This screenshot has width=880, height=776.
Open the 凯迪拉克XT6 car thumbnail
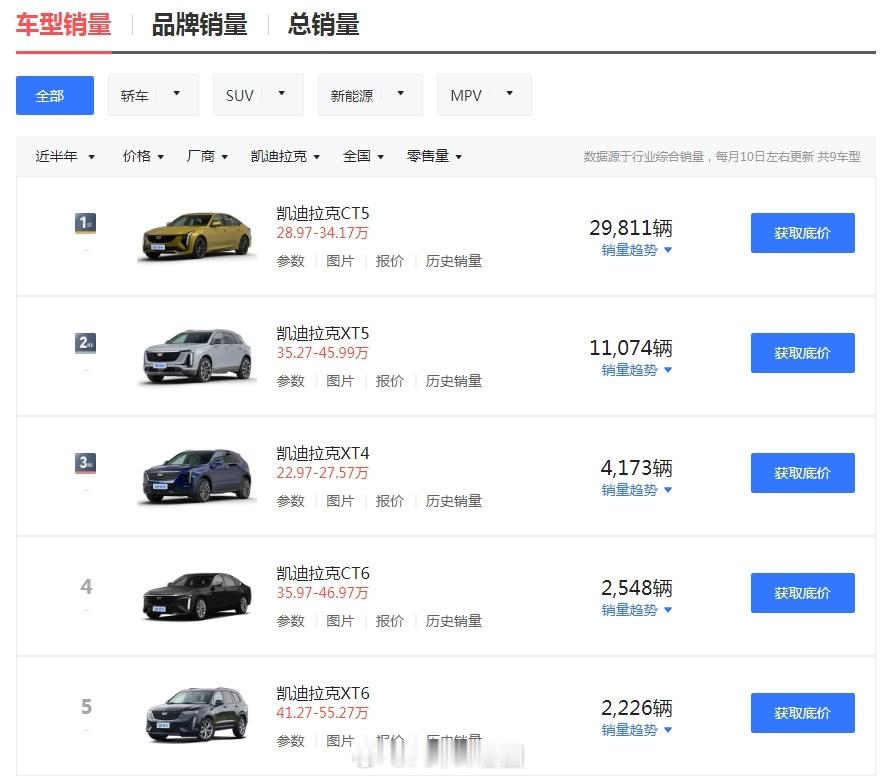(196, 715)
